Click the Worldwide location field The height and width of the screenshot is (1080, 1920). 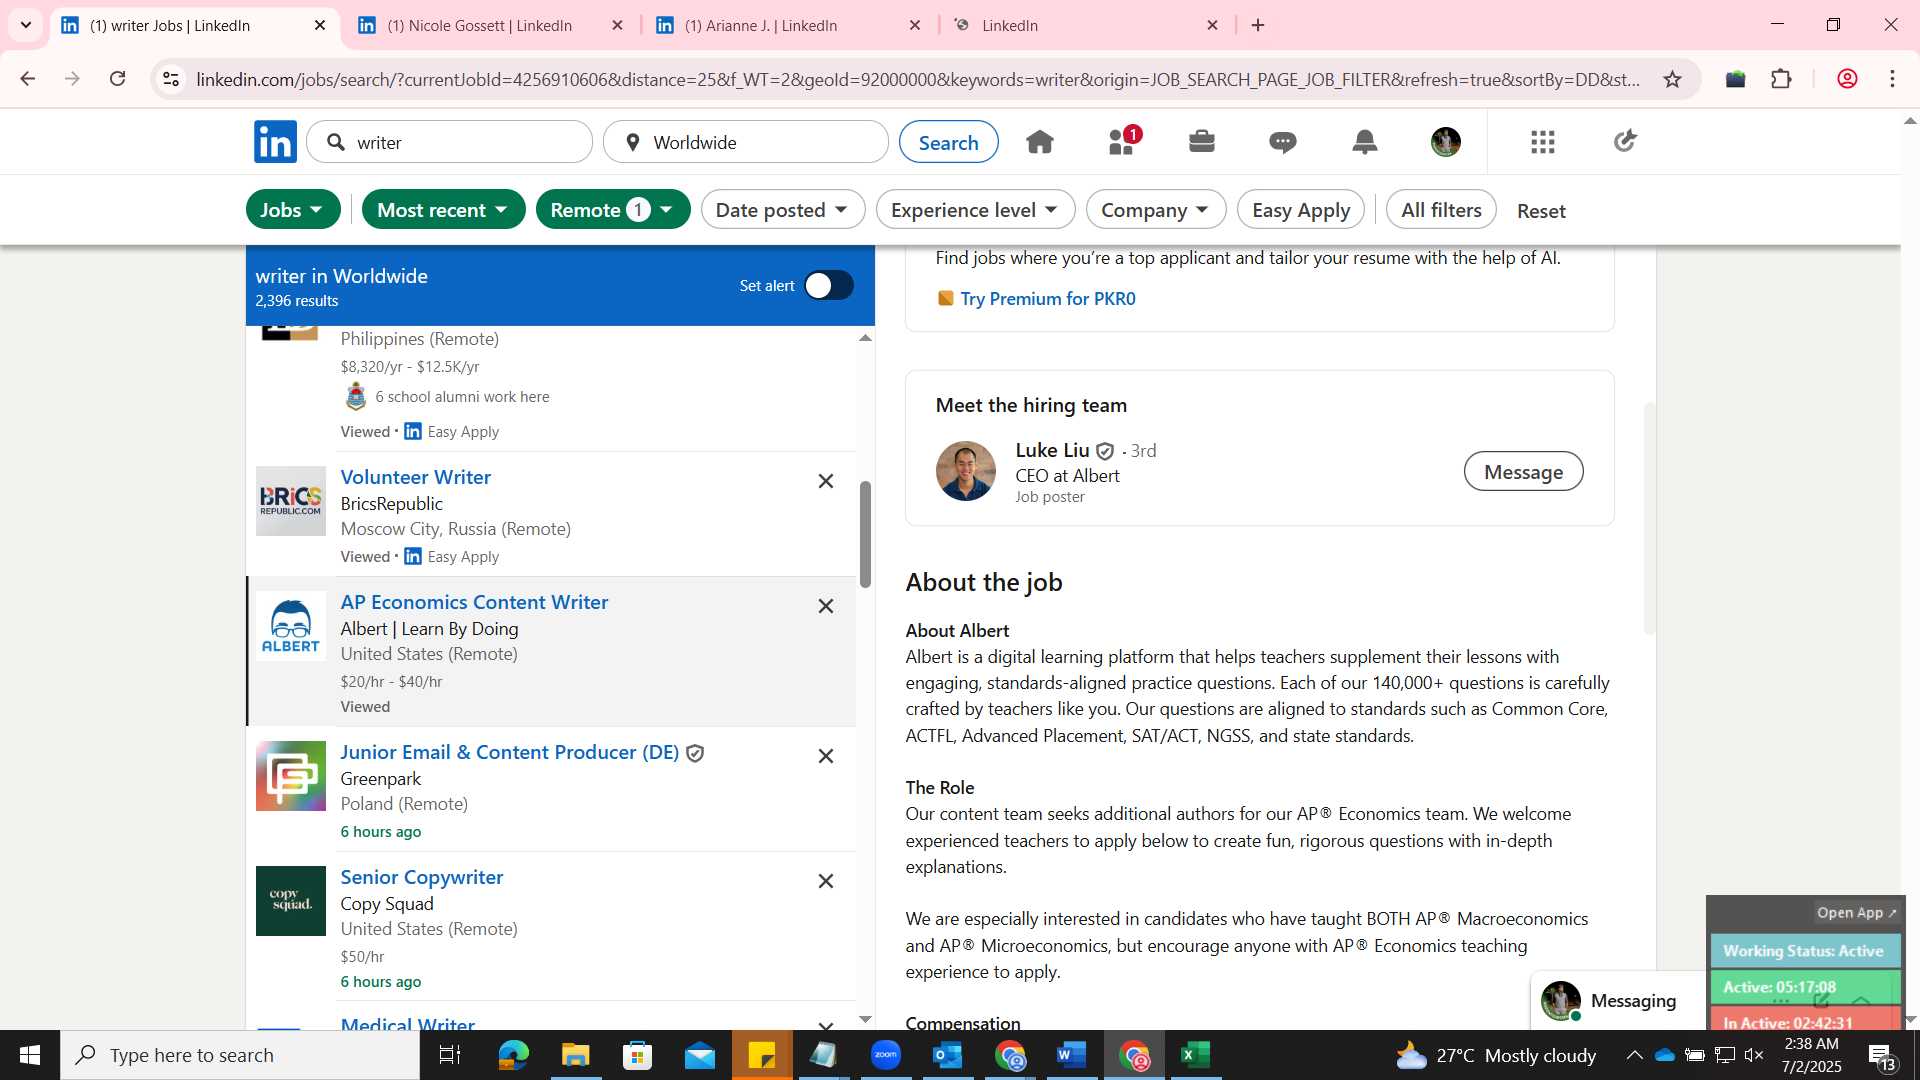coord(746,142)
